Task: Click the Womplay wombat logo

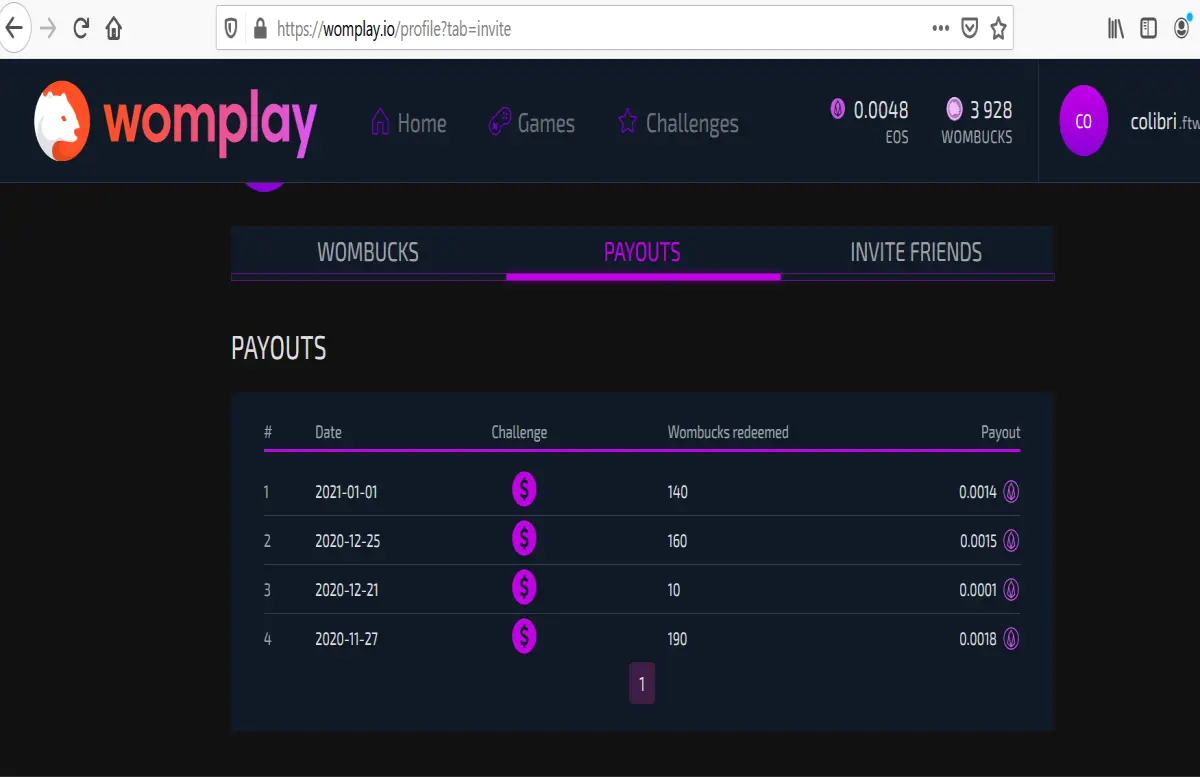Action: coord(62,122)
